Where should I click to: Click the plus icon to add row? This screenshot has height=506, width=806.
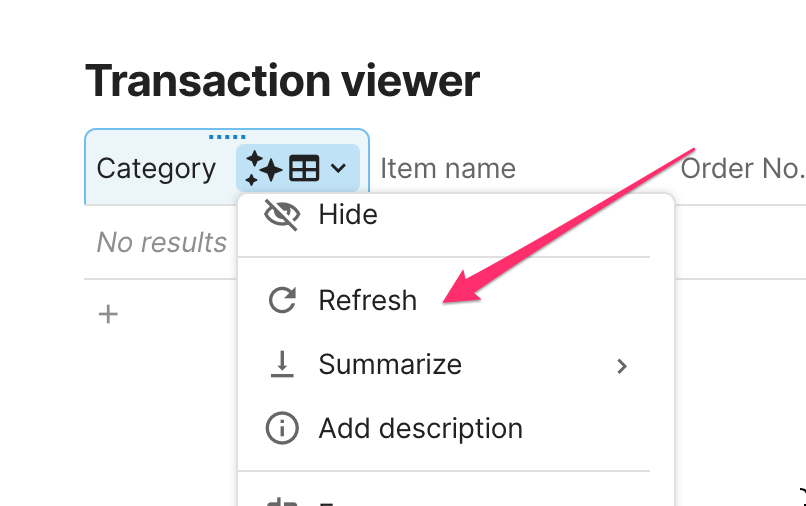(x=108, y=315)
